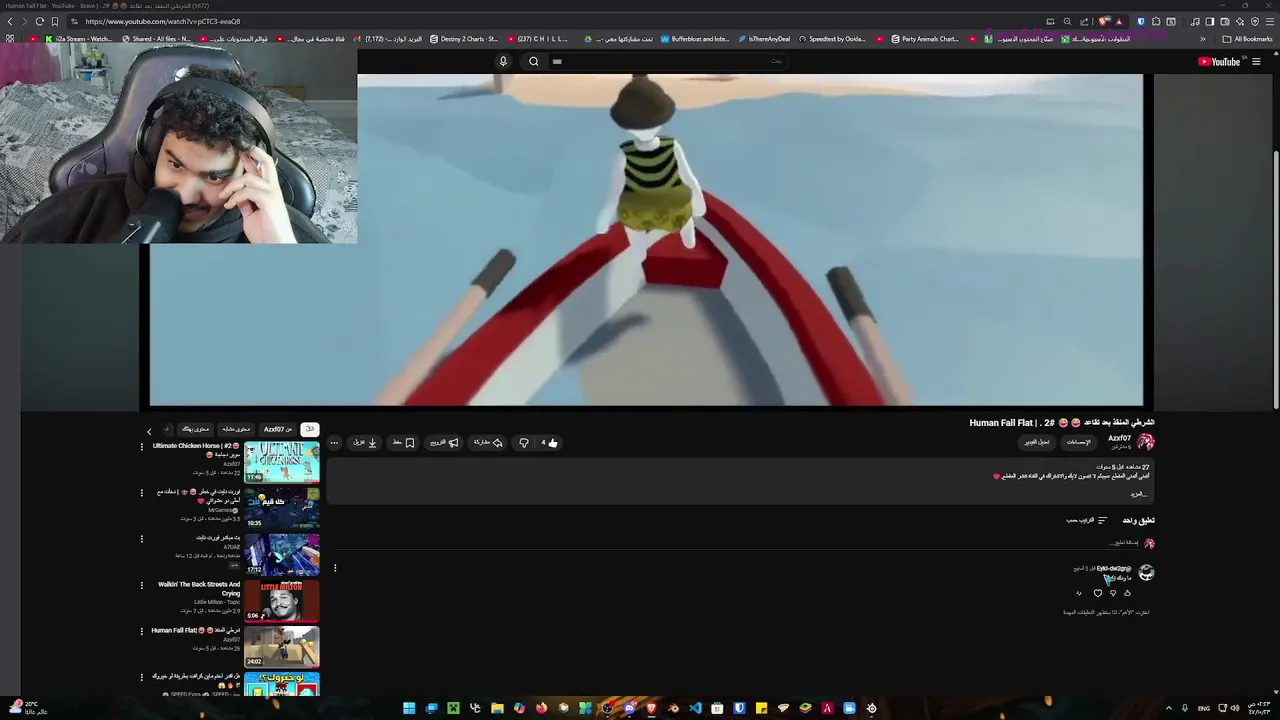Open the Azxf07 channel avatar
This screenshot has width=1280, height=720.
pos(1146,441)
